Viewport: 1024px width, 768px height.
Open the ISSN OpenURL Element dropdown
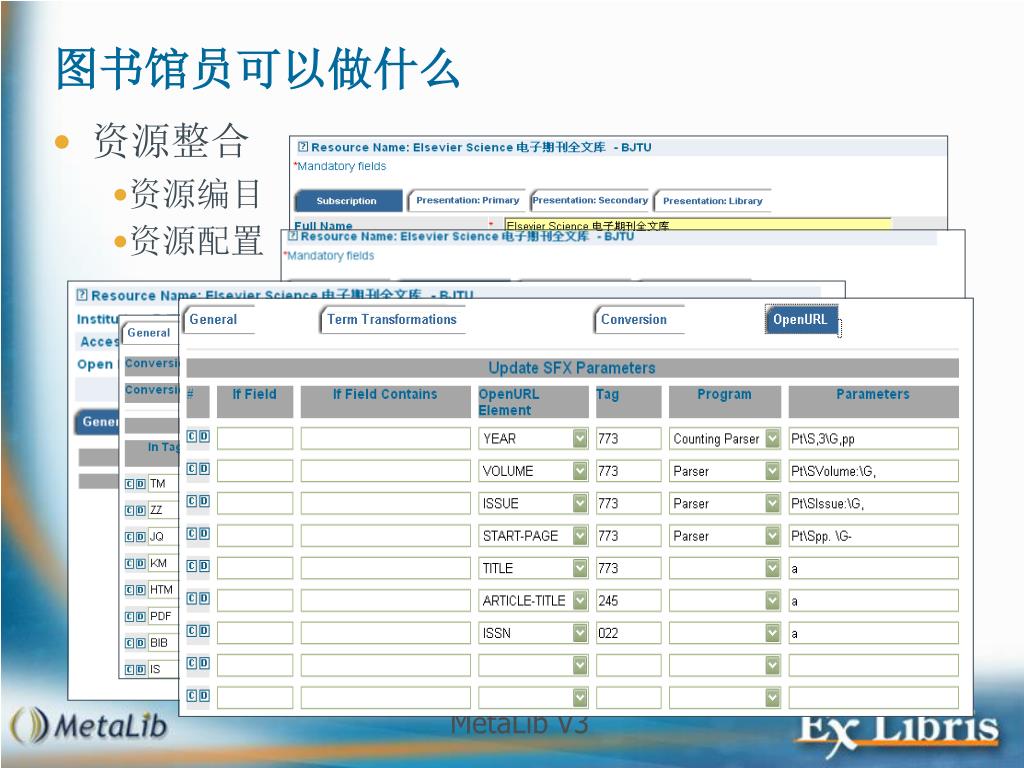coord(580,633)
